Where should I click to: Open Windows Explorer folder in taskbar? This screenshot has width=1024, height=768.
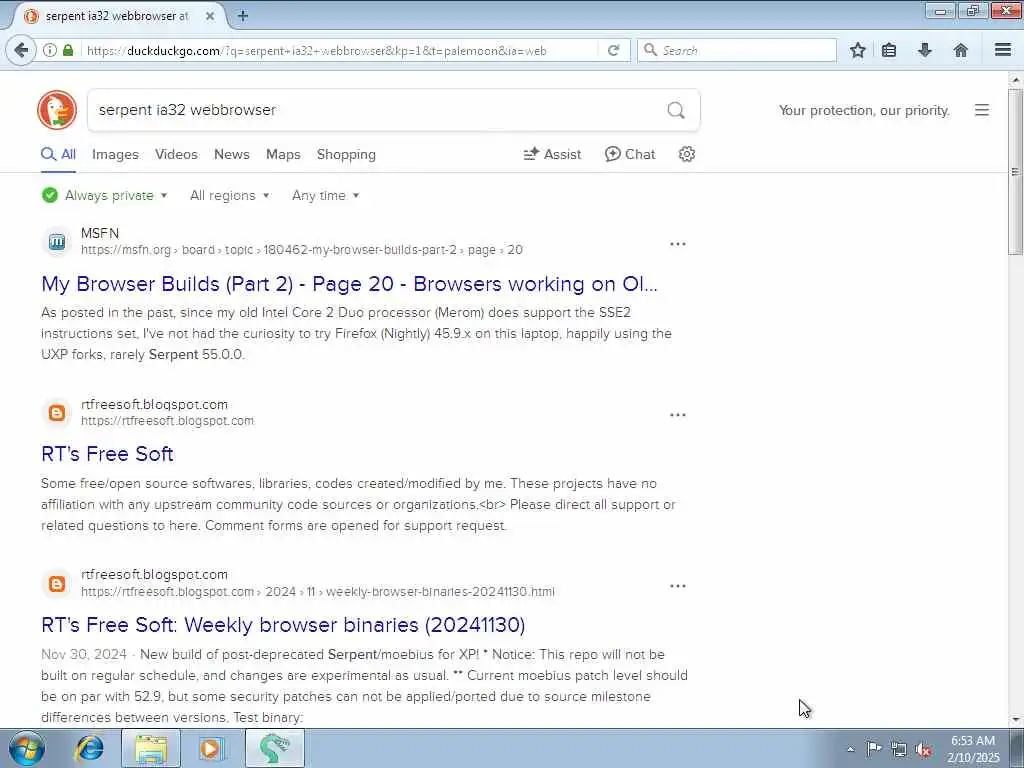point(151,748)
